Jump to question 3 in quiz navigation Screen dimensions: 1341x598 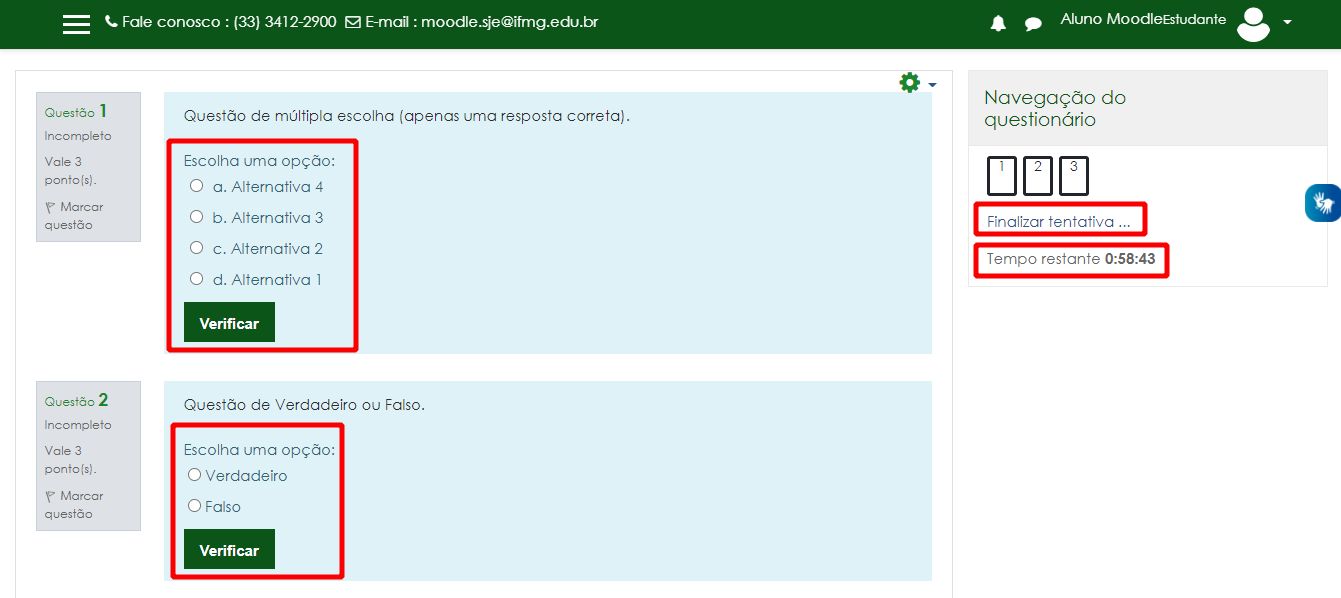1074,176
